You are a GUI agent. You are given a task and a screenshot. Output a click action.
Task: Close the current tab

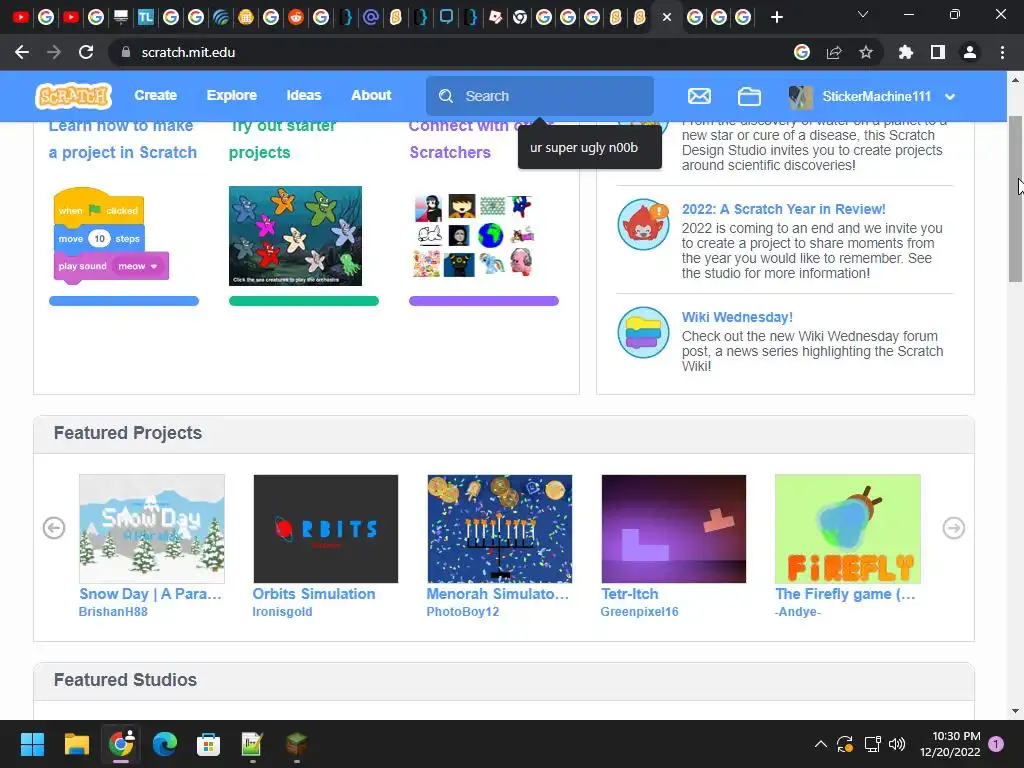point(666,17)
